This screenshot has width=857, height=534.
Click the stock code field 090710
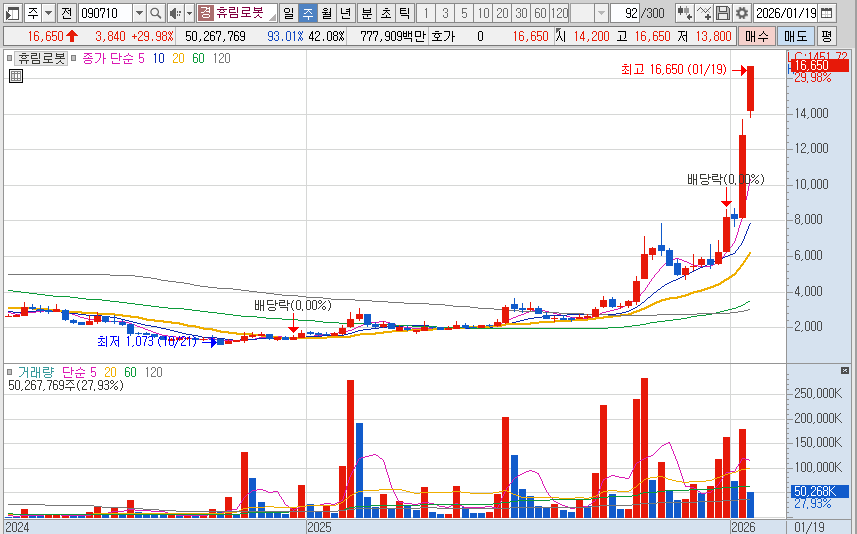[x=105, y=13]
